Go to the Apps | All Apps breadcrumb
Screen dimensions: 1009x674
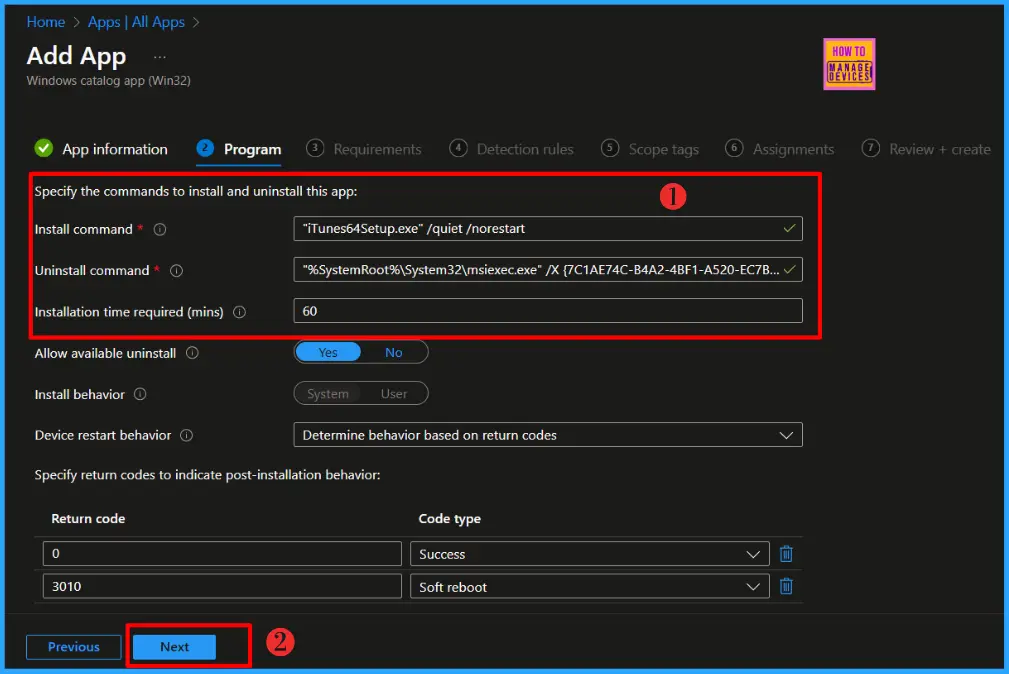(136, 22)
